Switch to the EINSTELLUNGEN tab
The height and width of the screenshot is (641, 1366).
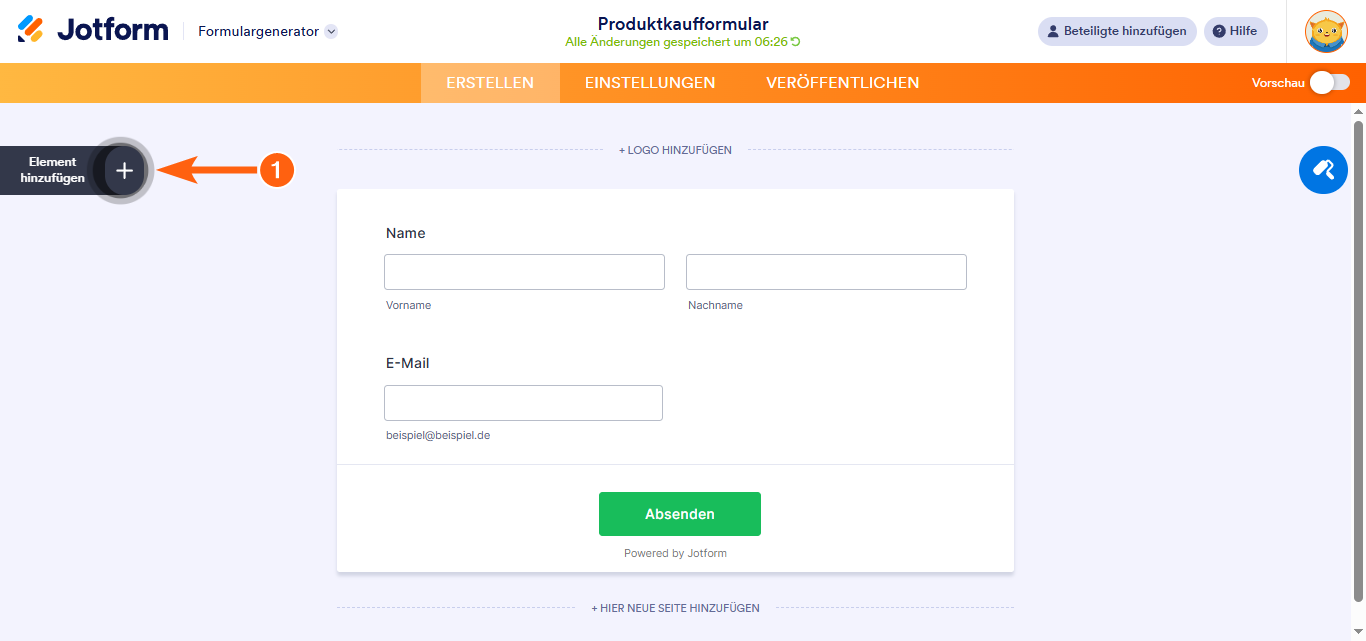pyautogui.click(x=649, y=83)
